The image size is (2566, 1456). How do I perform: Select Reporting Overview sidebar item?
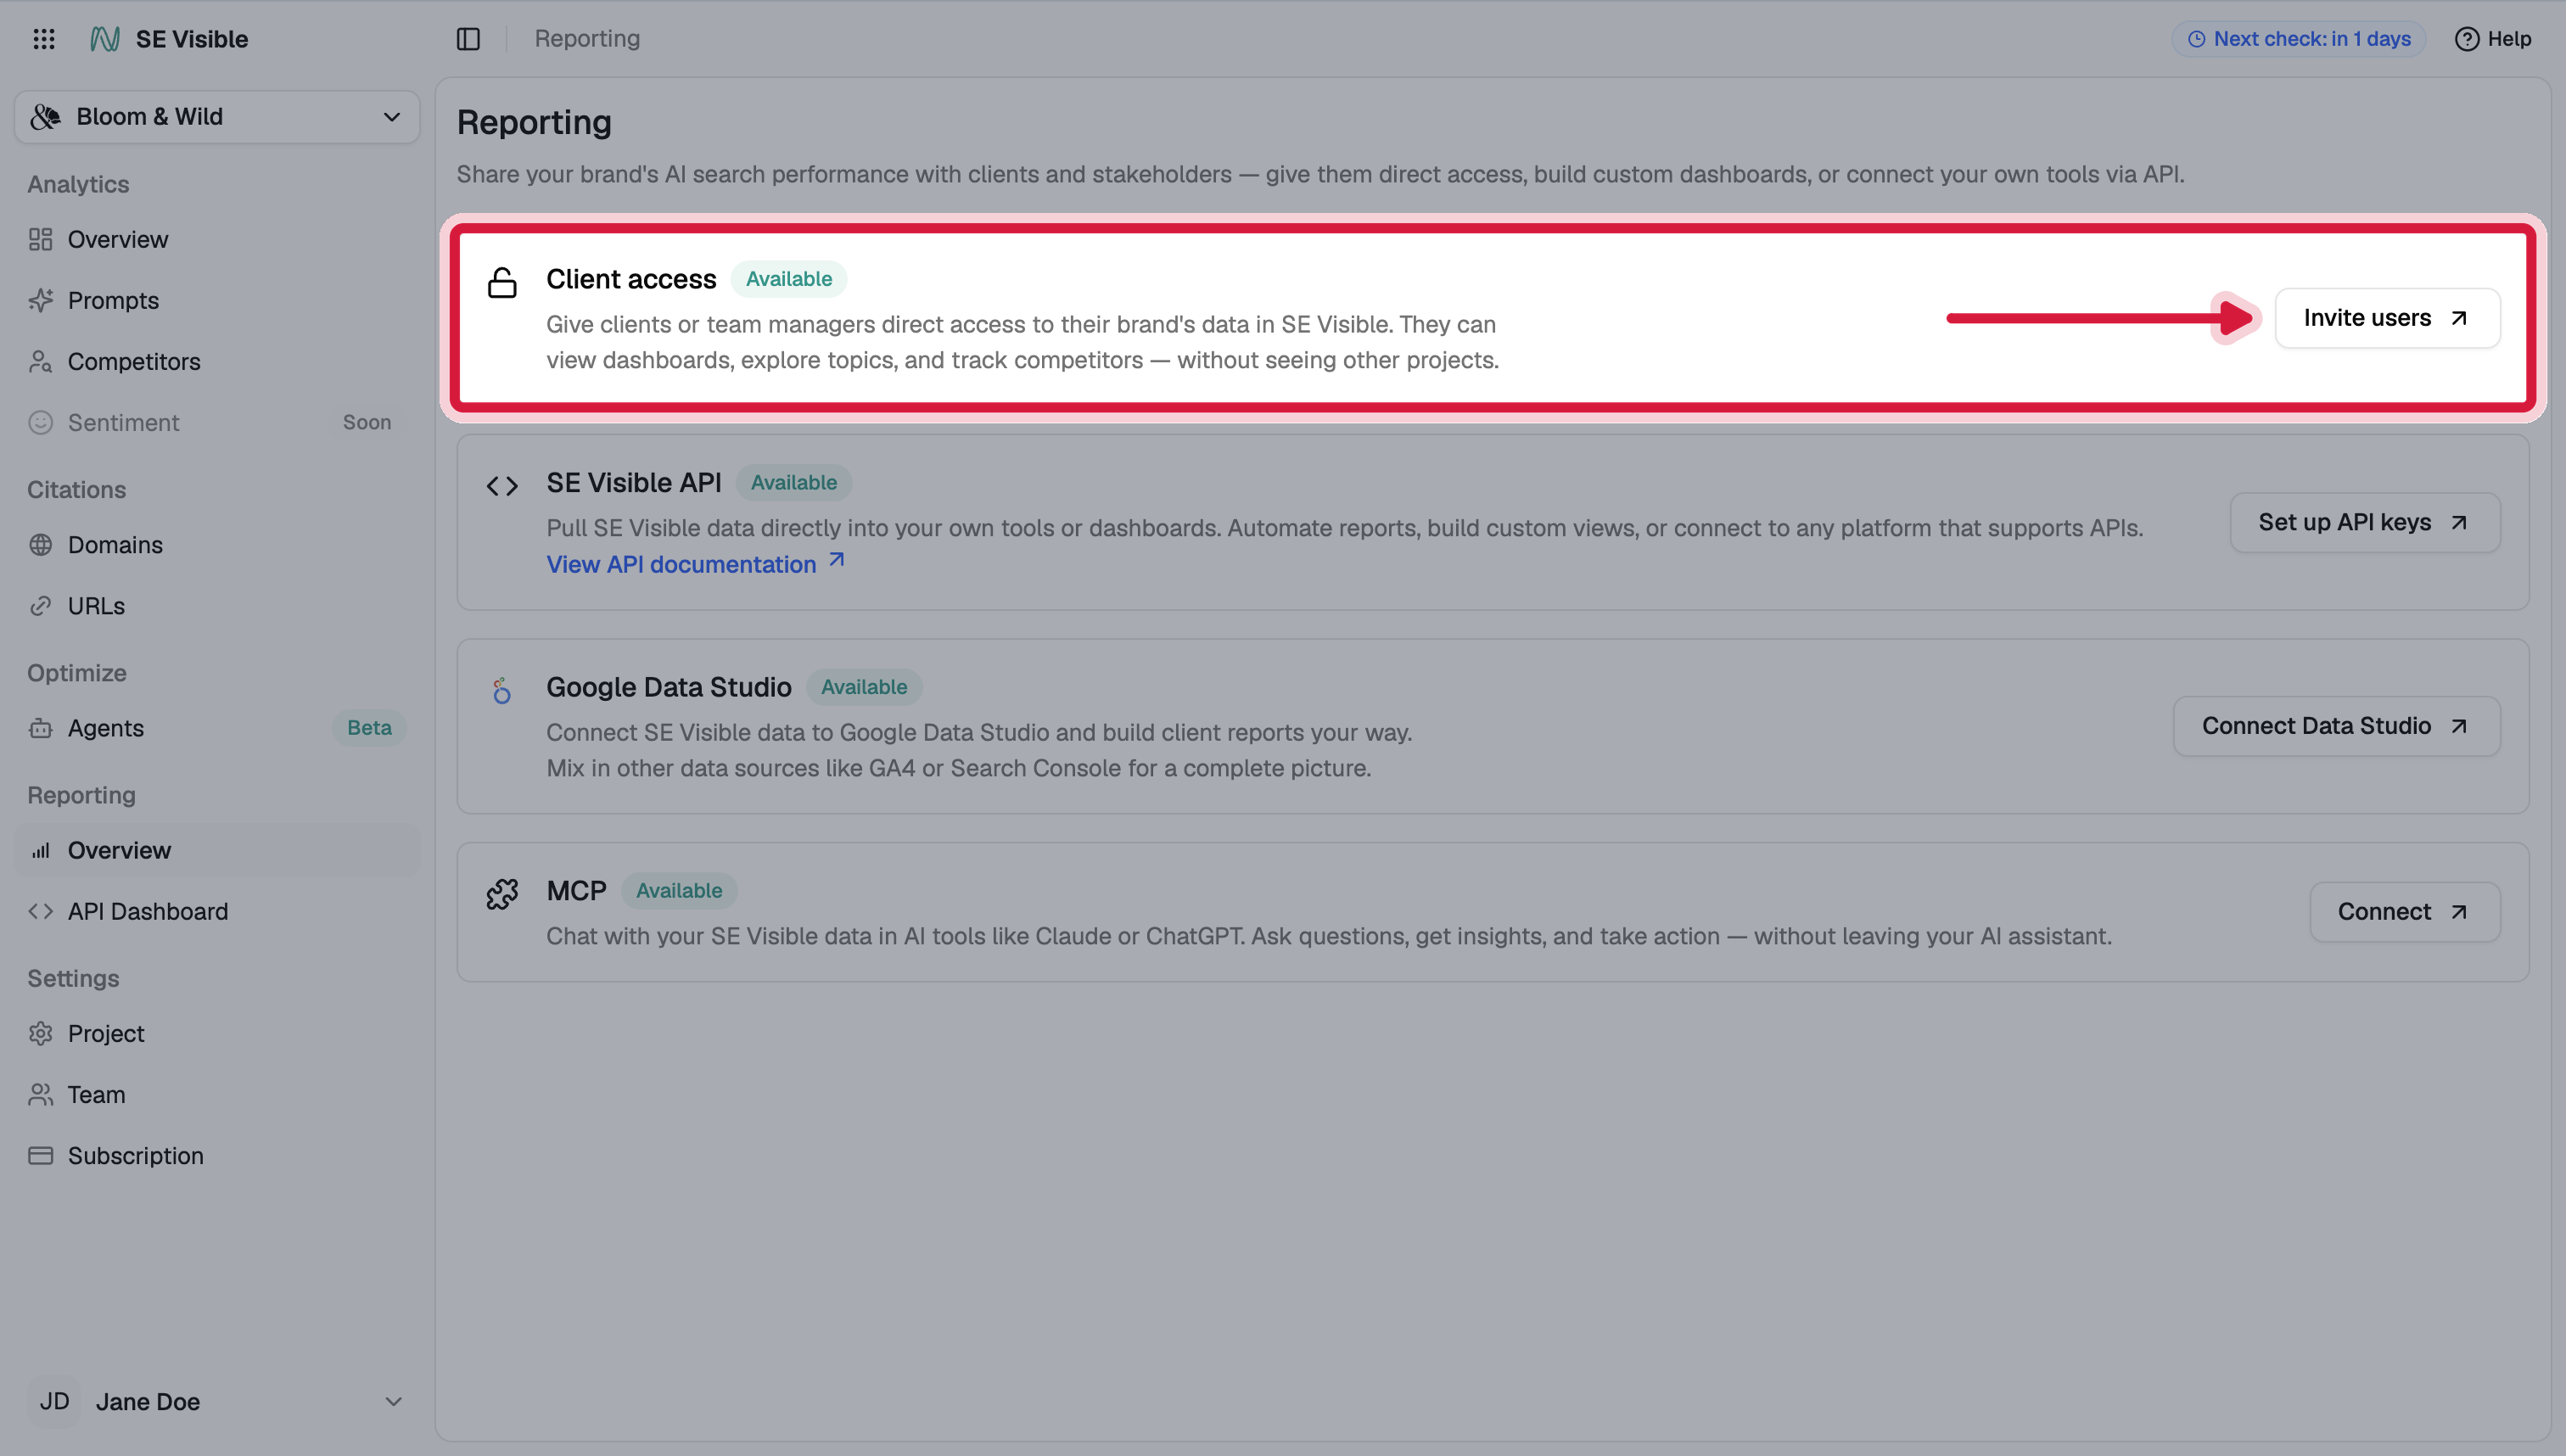tap(217, 850)
